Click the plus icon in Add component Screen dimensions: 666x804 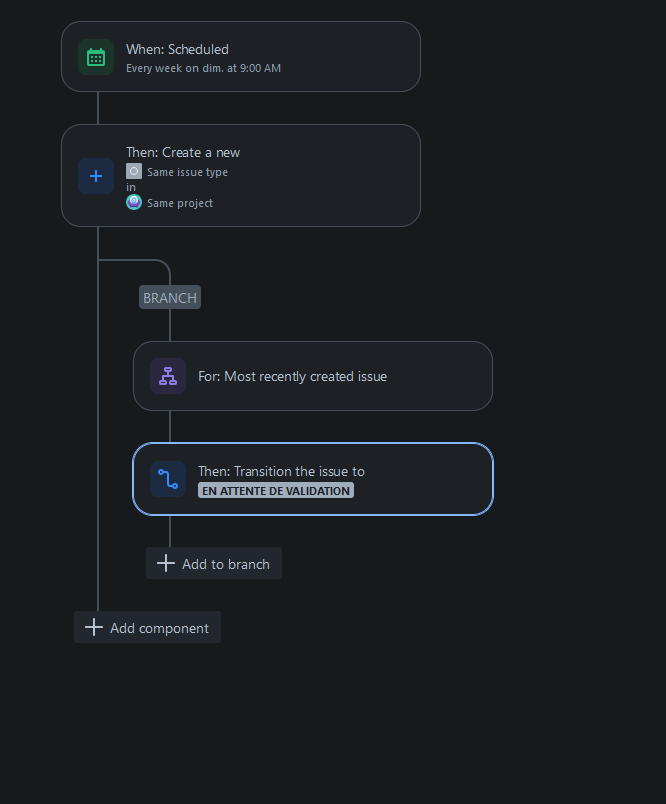coord(93,627)
